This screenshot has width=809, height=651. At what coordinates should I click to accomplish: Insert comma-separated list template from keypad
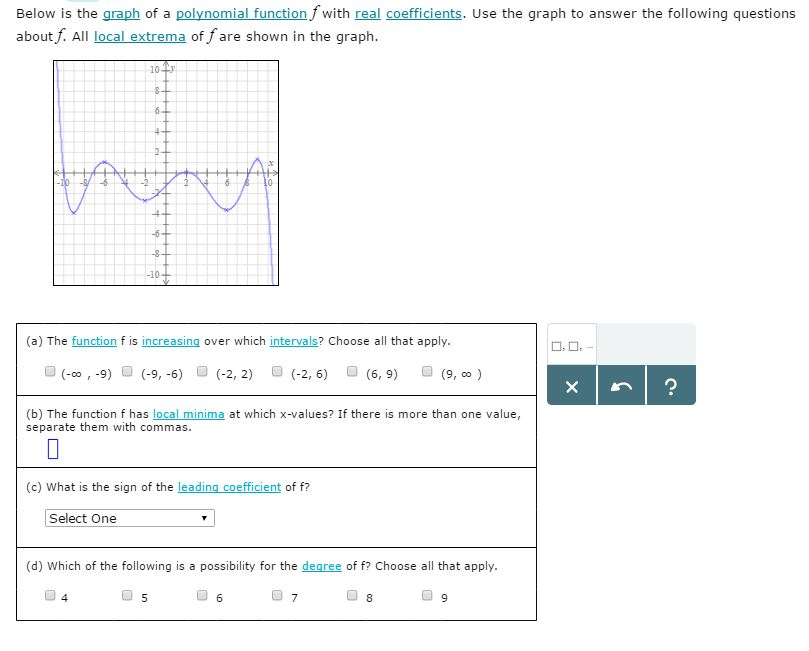coord(572,346)
